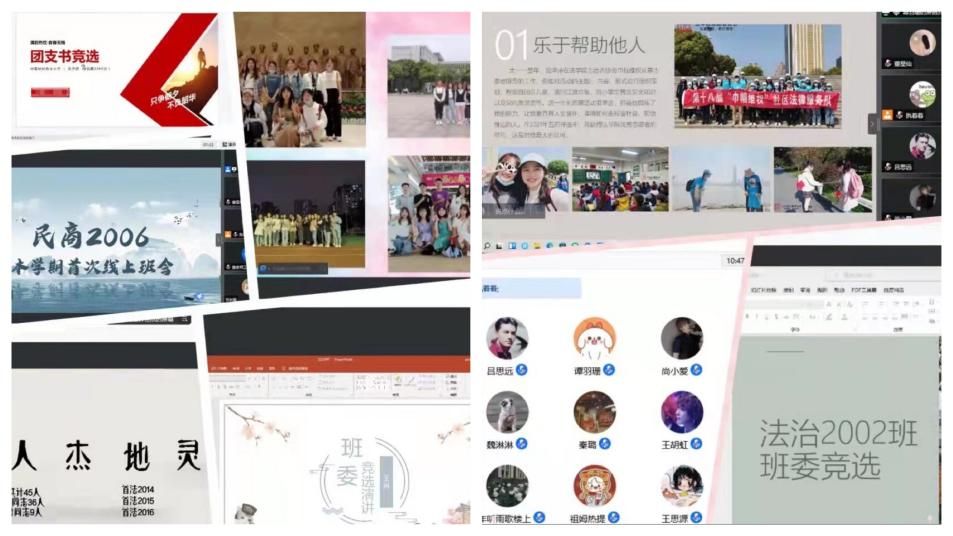This screenshot has width=953, height=536.
Task: Open the large group photo with red banner
Action: coord(760,88)
